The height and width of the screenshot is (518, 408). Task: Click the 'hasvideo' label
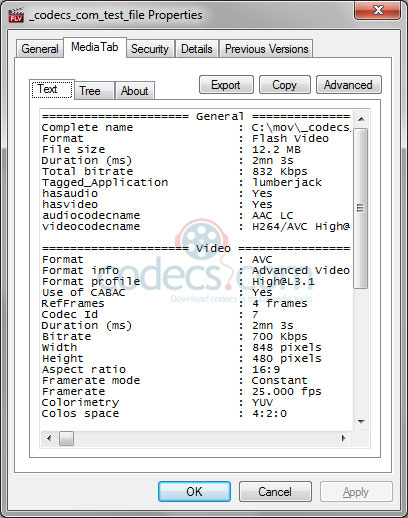(x=70, y=204)
